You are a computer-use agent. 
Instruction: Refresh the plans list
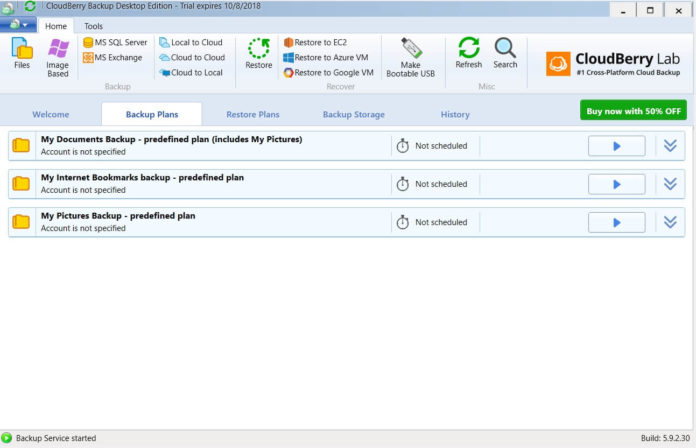point(469,53)
